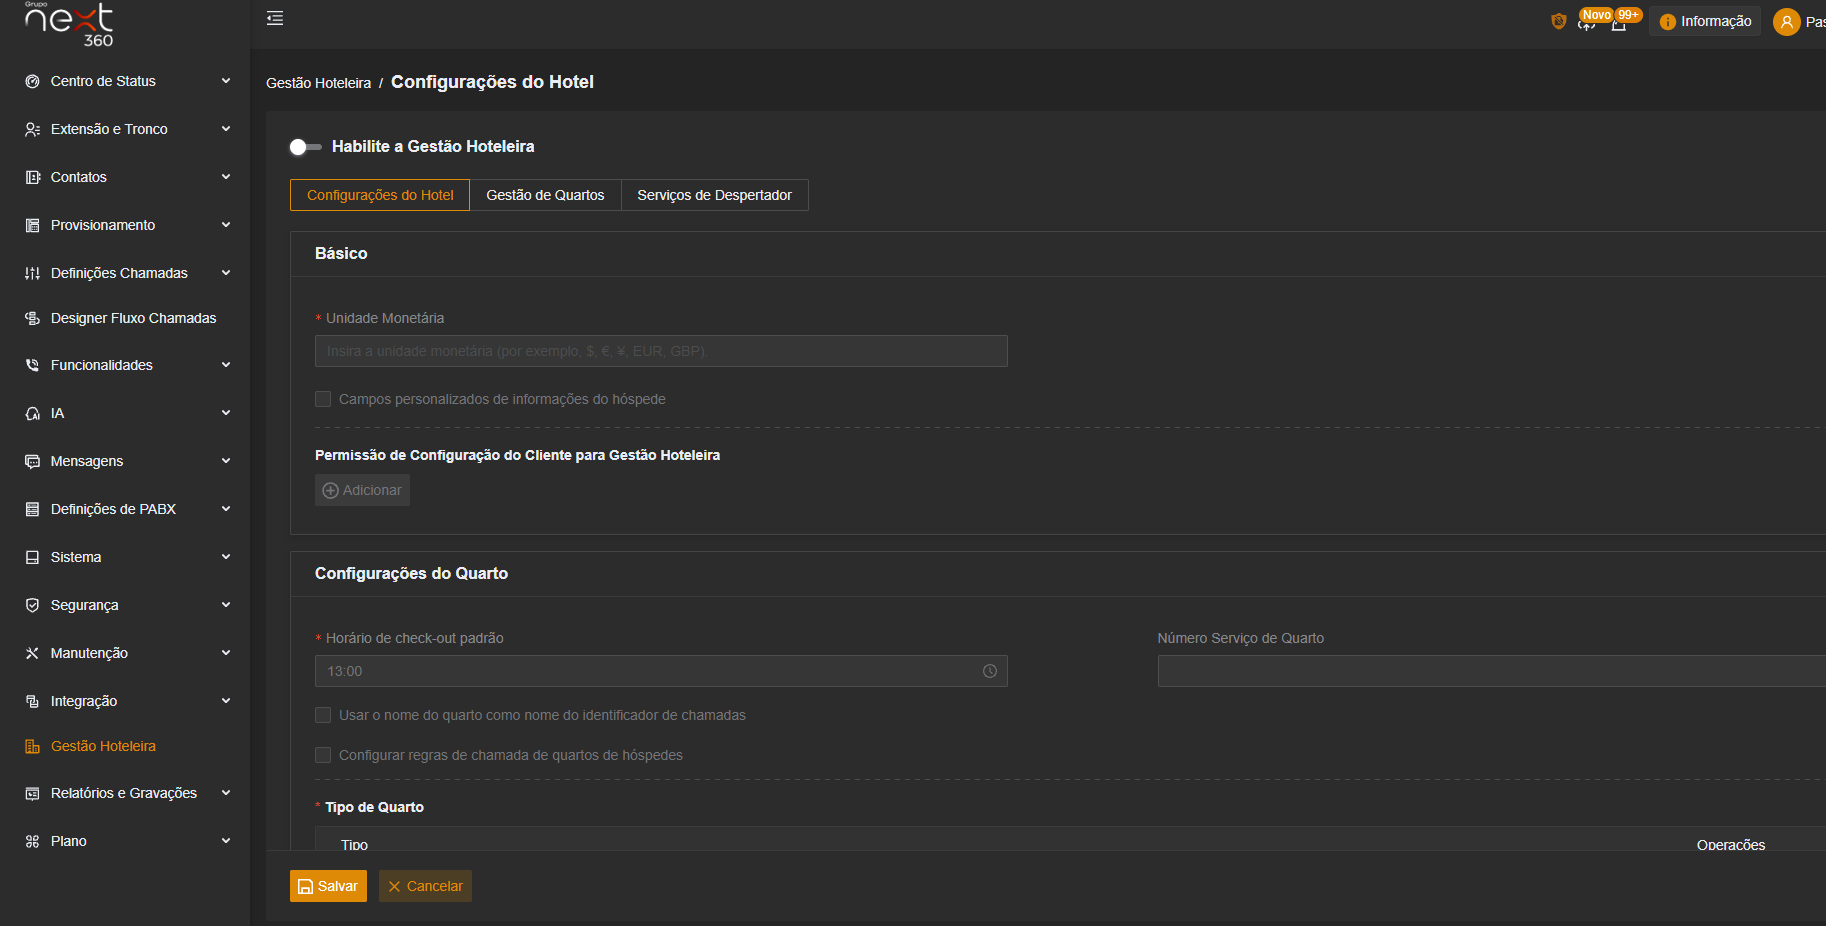Expand Sistema menu chevron
Viewport: 1826px width, 926px height.
click(x=226, y=557)
